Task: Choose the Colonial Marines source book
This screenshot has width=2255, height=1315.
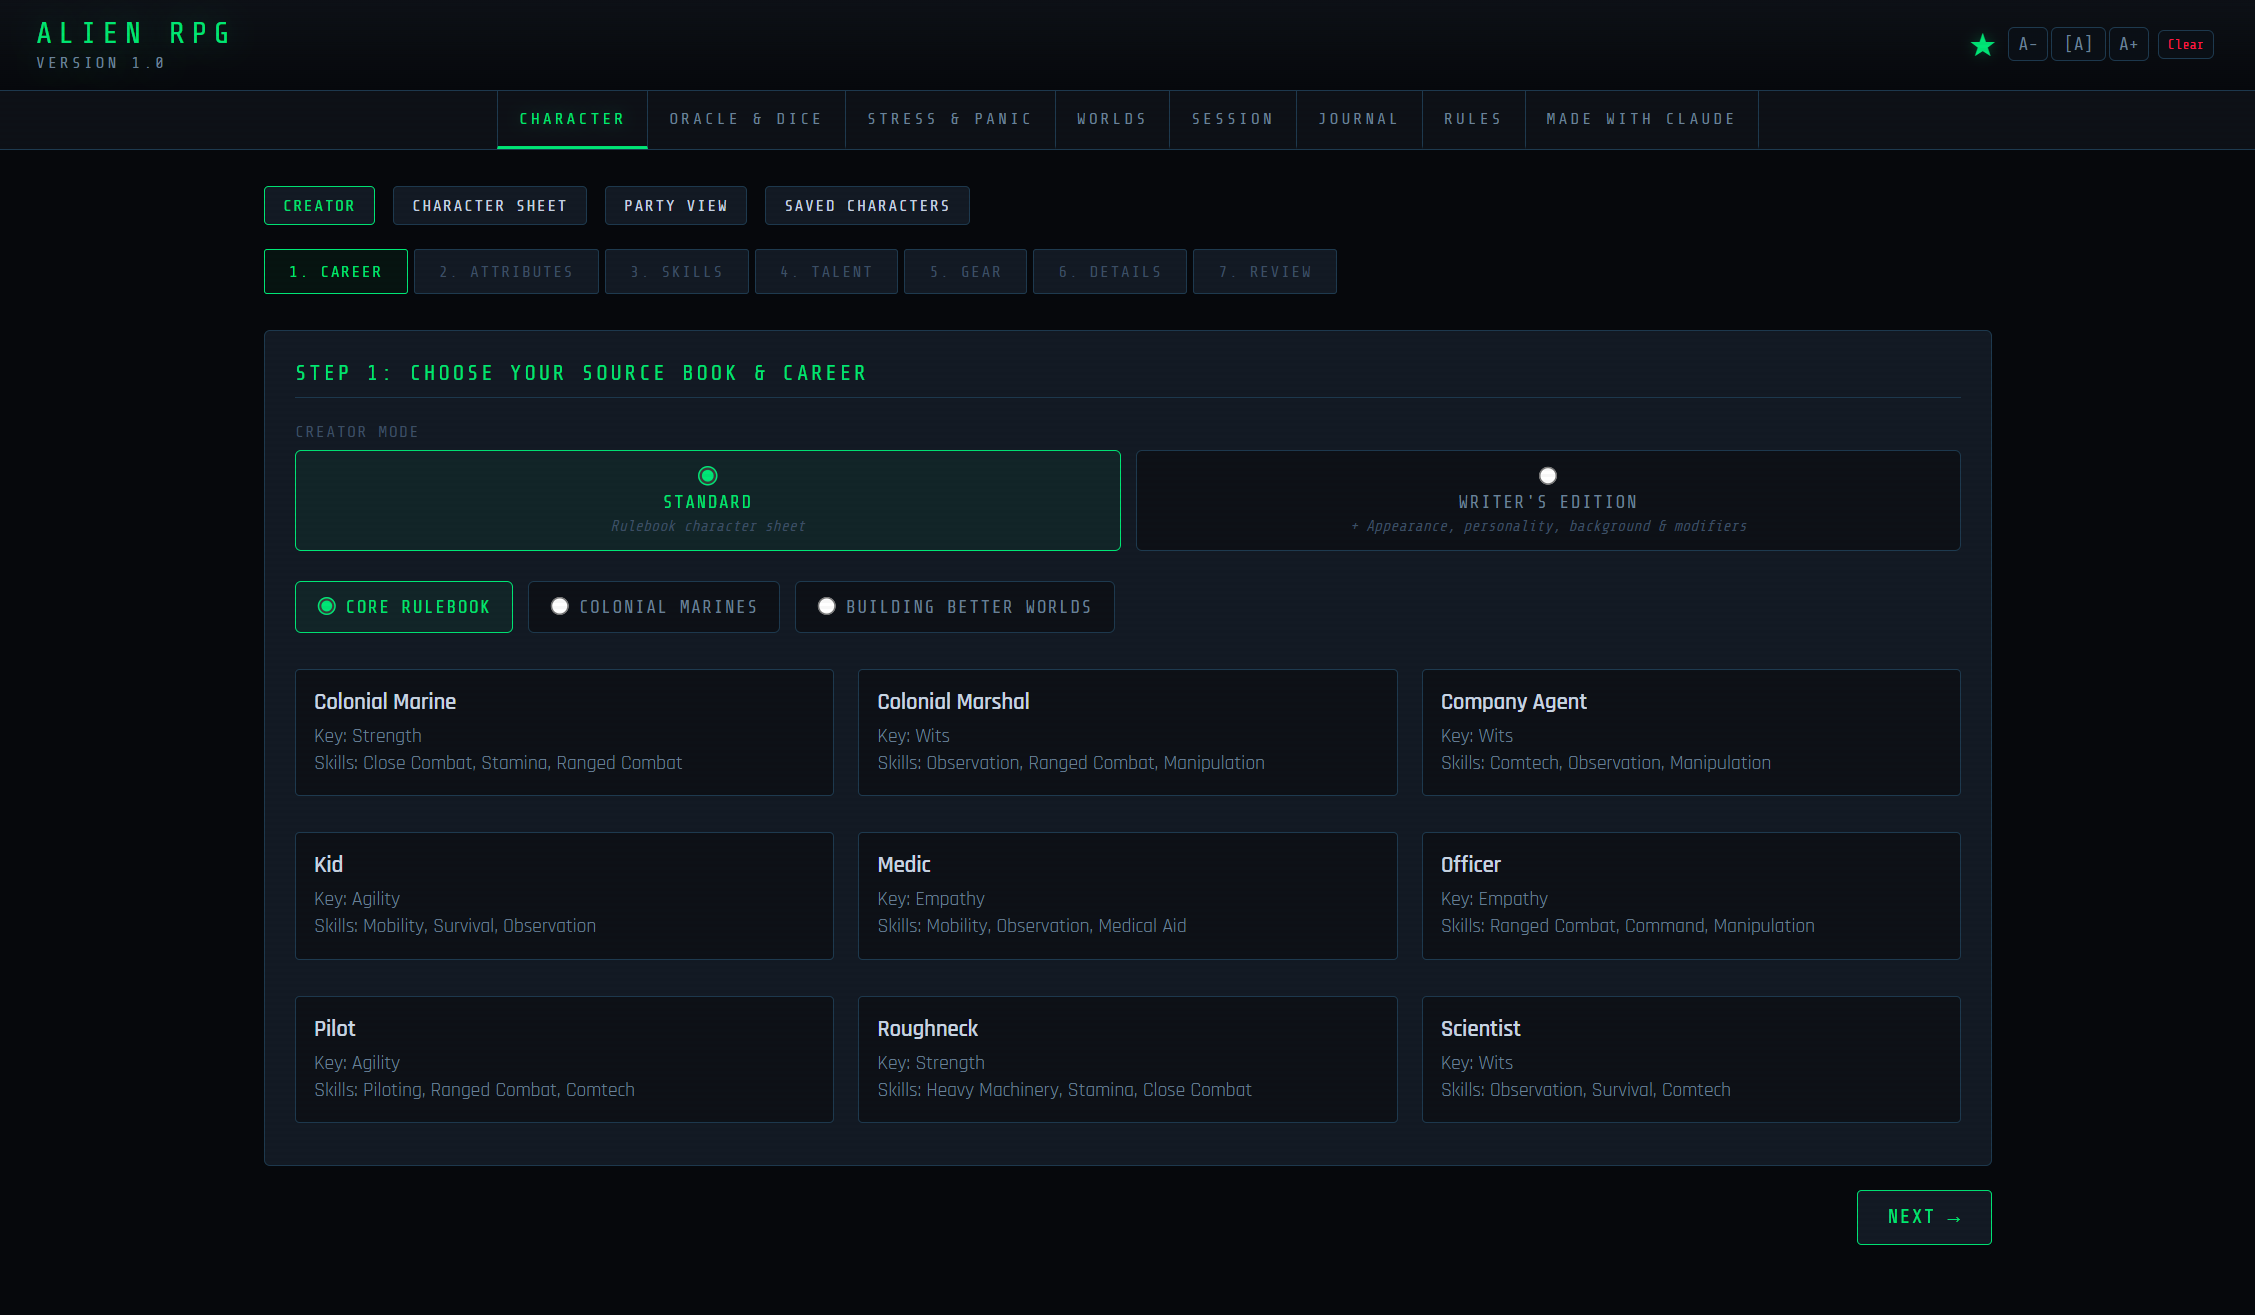Action: [x=654, y=607]
